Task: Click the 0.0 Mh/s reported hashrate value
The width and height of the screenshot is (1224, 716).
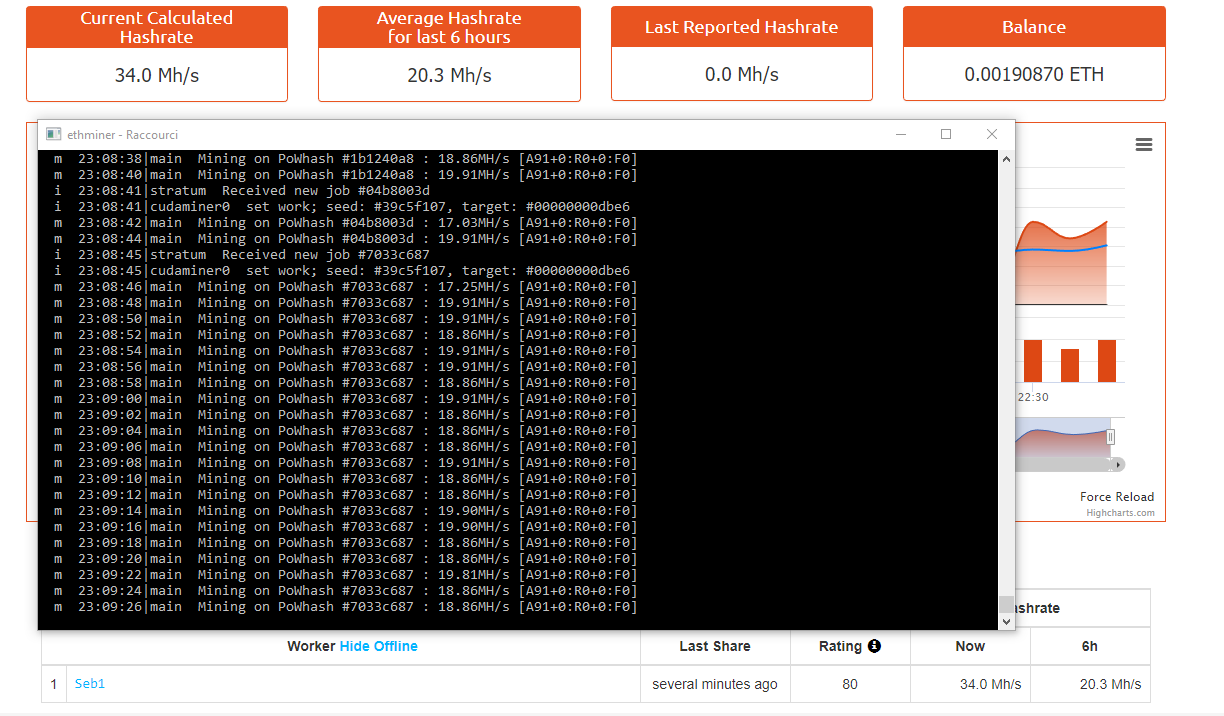Action: 742,75
